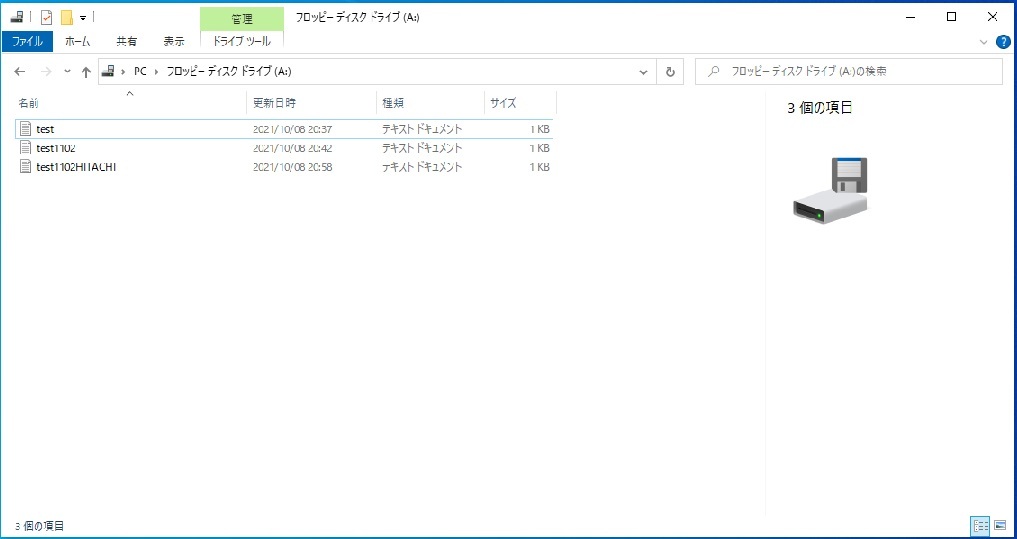Screen dimensions: 1017x539
Task: Click the 3 個の項目 status bar text
Action: [39, 526]
